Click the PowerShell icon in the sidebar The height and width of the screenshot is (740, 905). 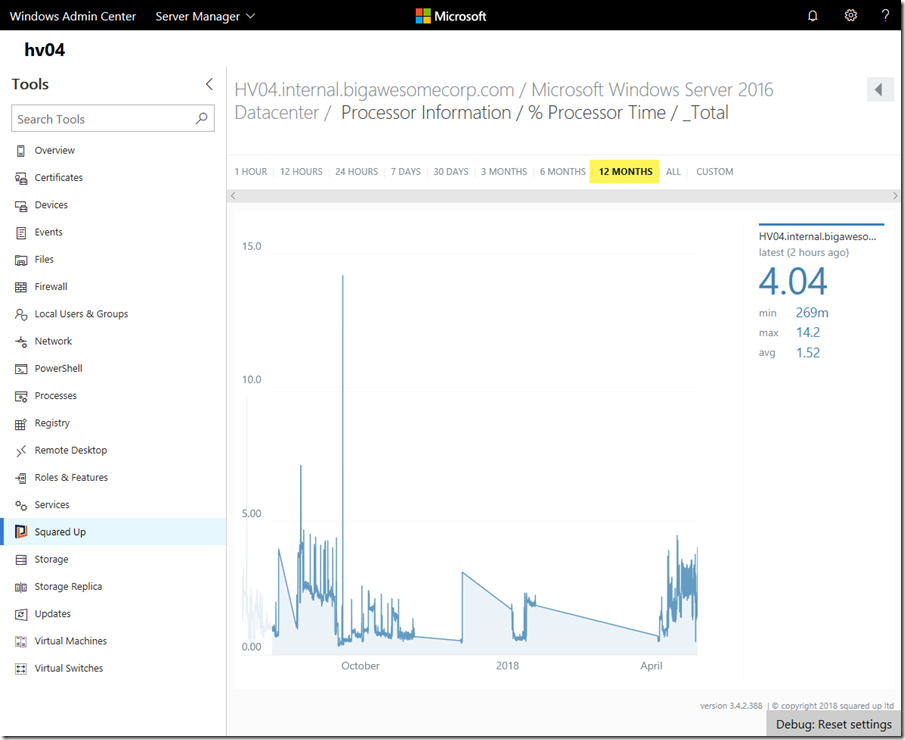(21, 369)
